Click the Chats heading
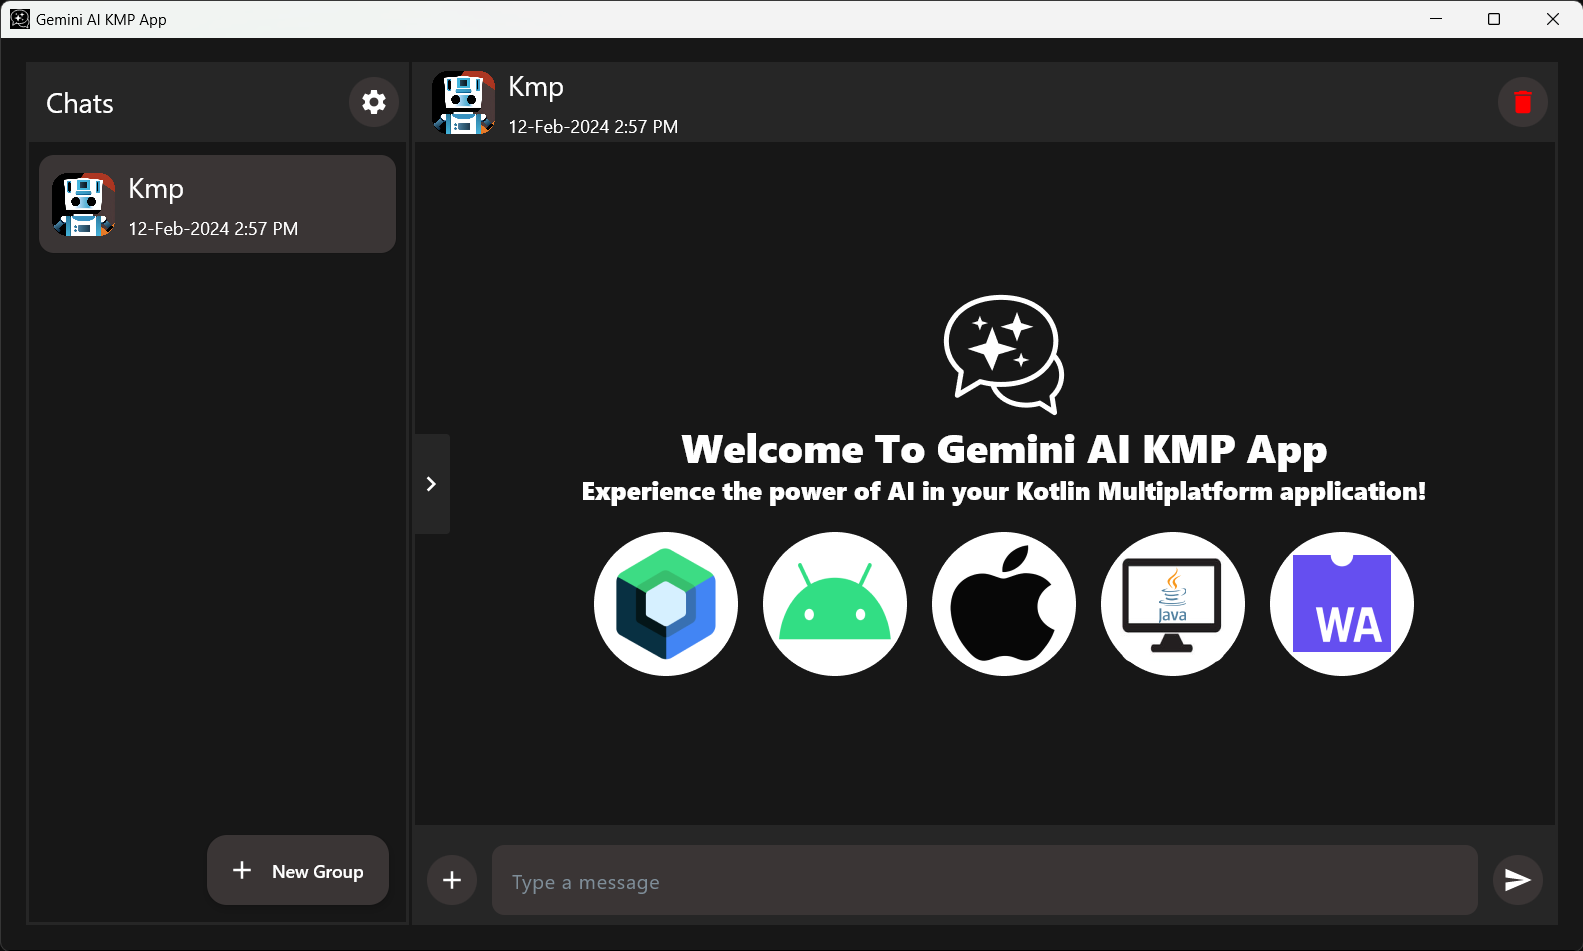This screenshot has width=1583, height=951. click(x=80, y=103)
